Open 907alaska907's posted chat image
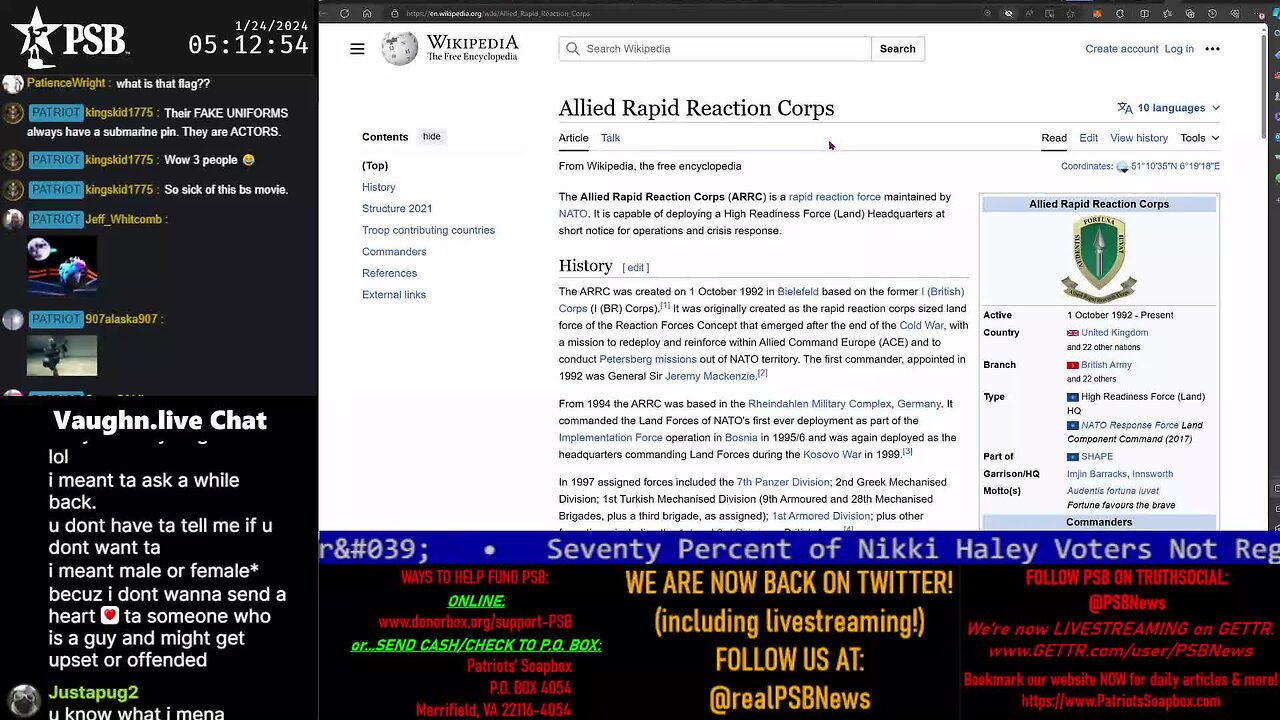This screenshot has width=1280, height=720. click(62, 356)
